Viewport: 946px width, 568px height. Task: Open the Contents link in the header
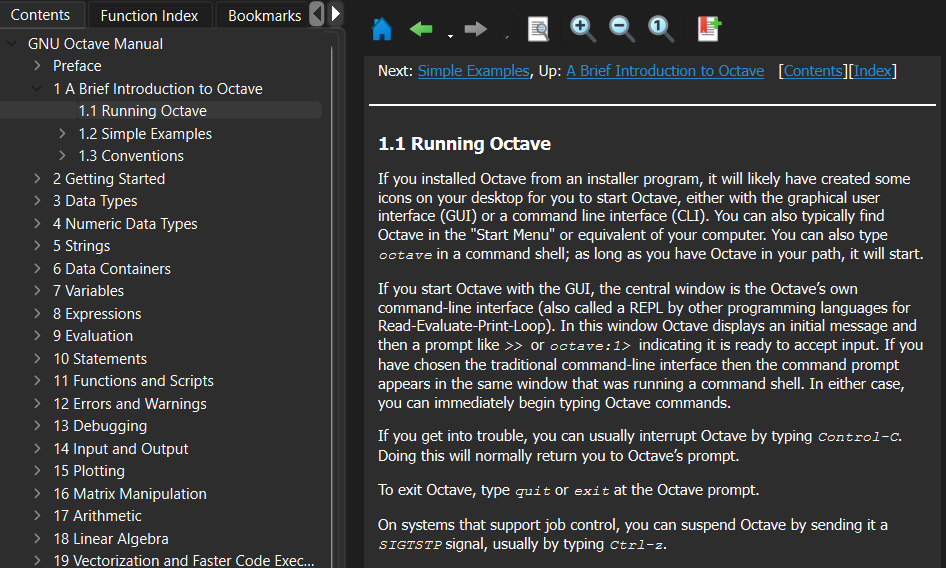[812, 71]
